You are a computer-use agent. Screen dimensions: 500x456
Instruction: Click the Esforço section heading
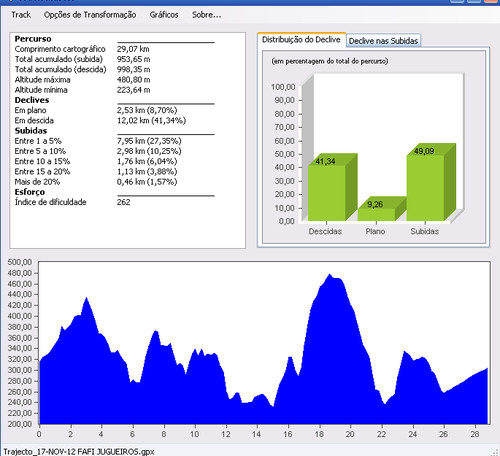(x=30, y=192)
